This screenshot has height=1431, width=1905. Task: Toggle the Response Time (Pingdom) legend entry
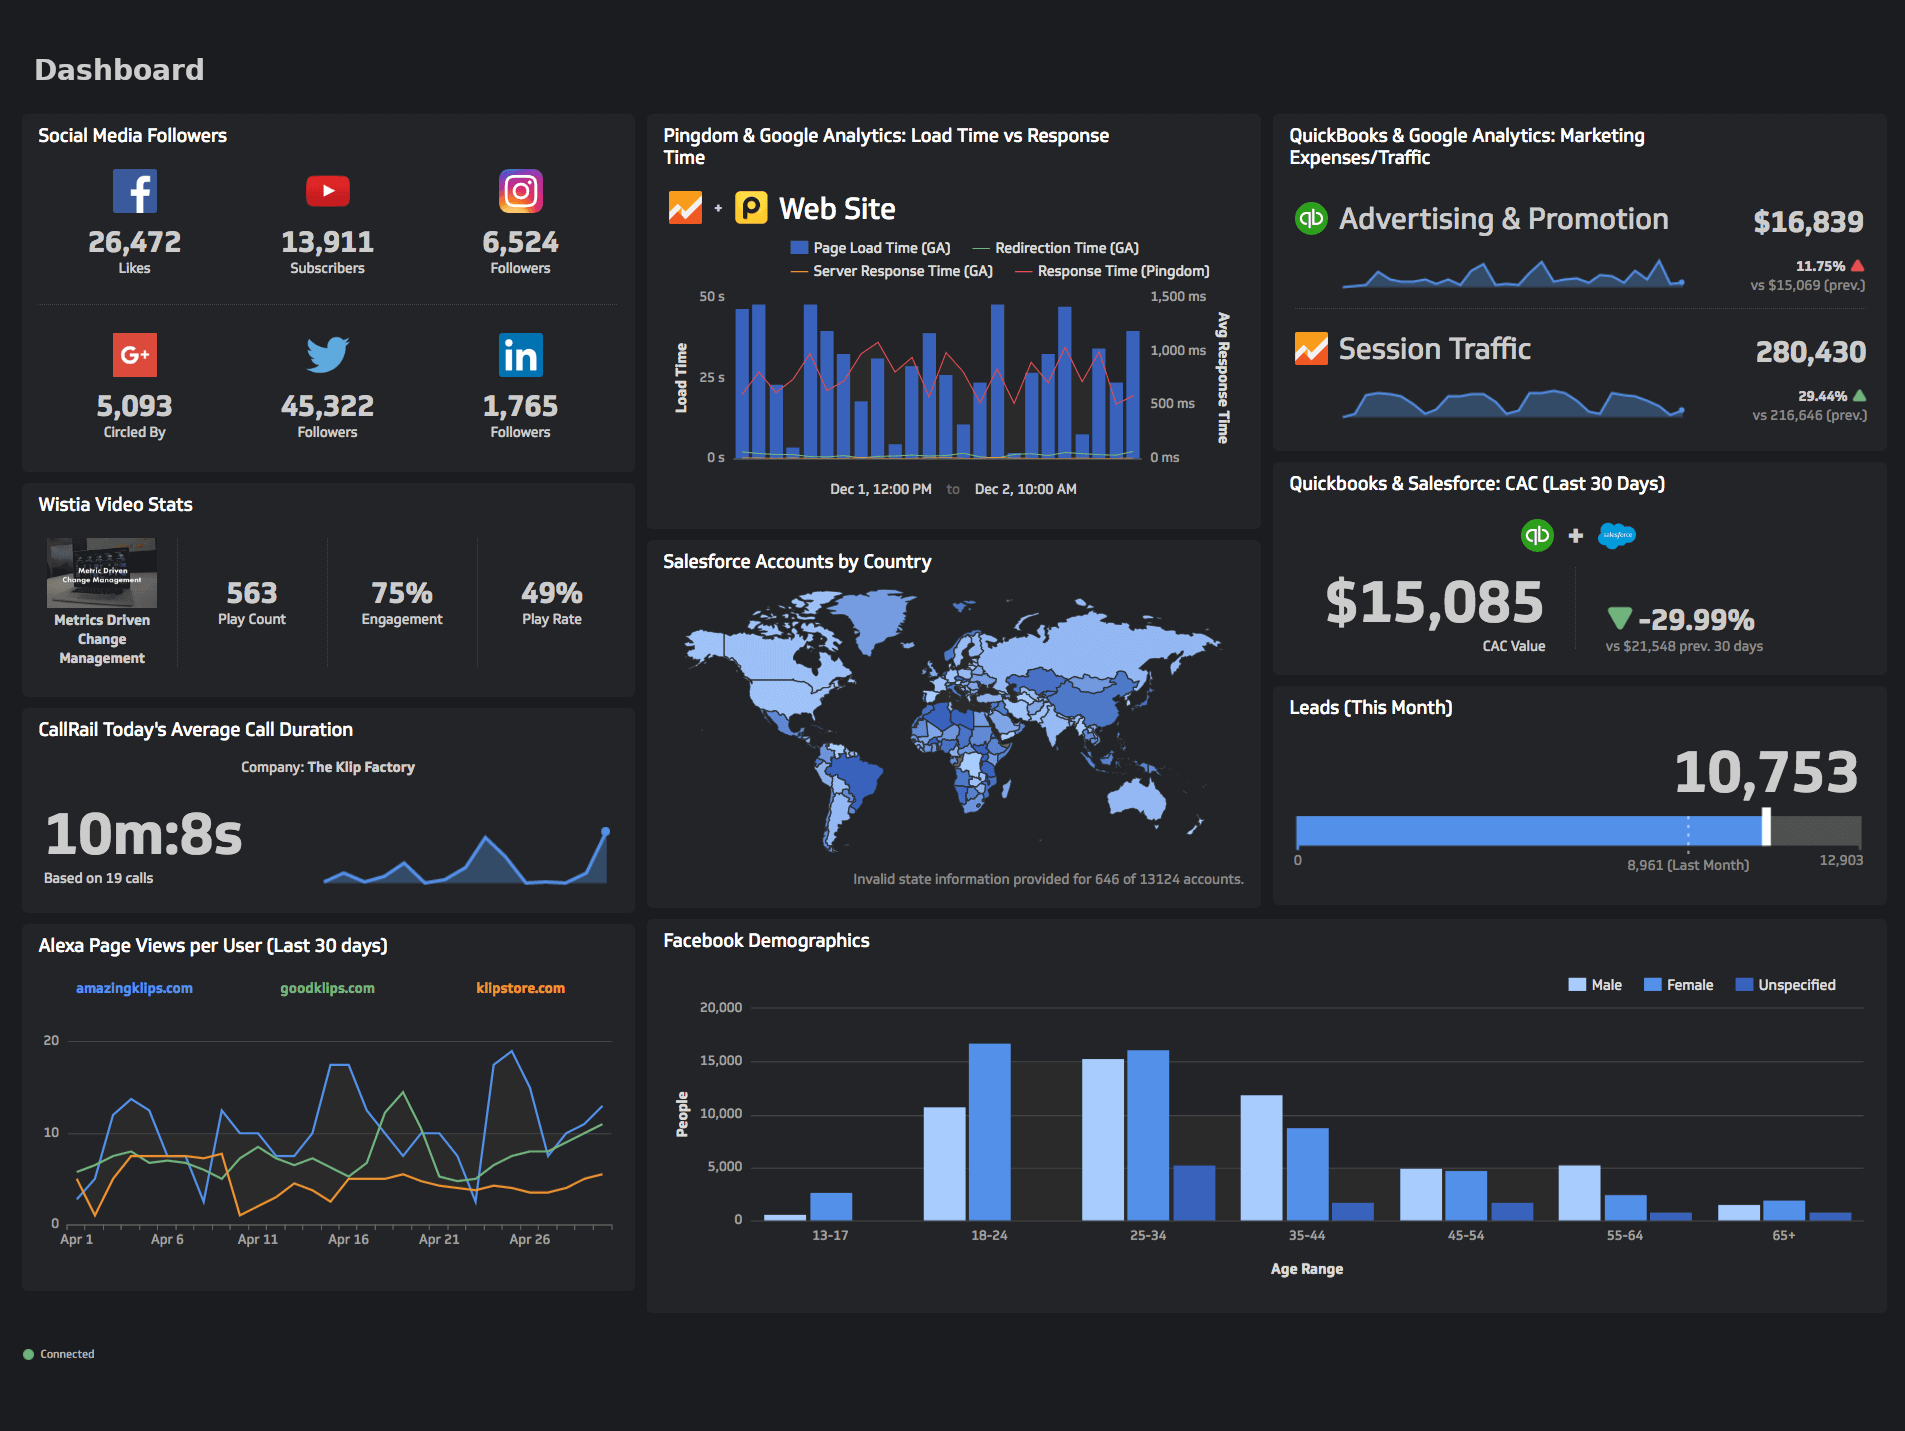click(x=1112, y=271)
